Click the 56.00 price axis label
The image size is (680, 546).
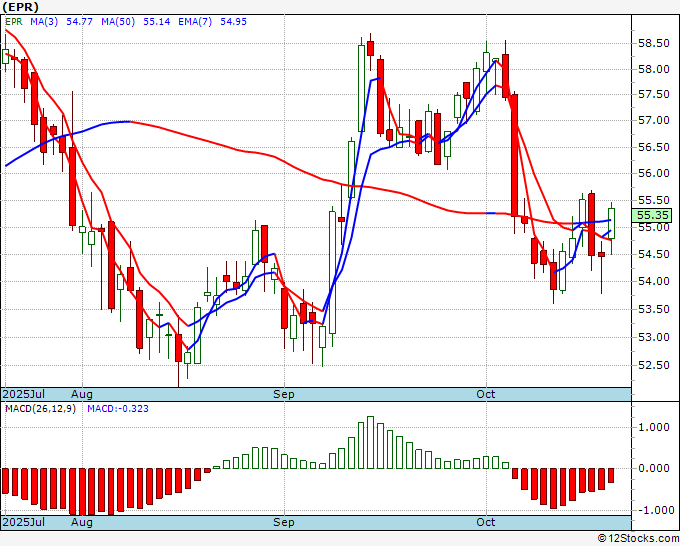coord(654,173)
